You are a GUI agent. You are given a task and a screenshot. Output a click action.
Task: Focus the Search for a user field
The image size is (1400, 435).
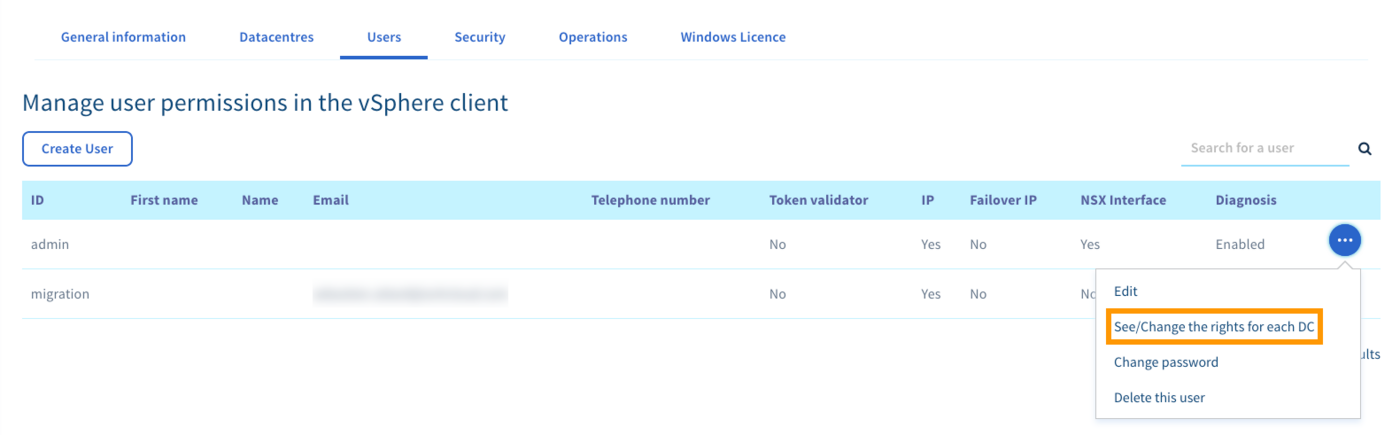click(x=1264, y=148)
